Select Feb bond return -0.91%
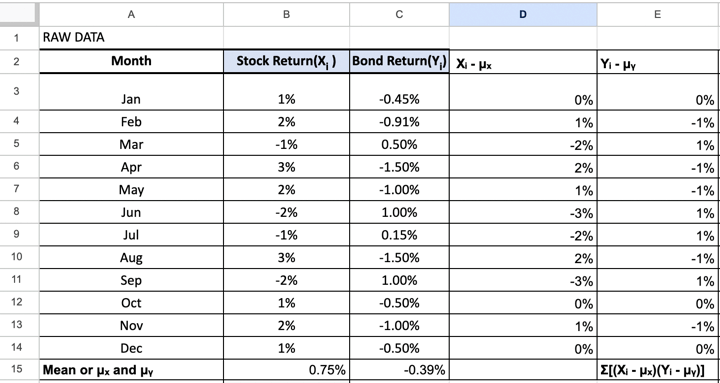This screenshot has height=383, width=720. pyautogui.click(x=399, y=122)
